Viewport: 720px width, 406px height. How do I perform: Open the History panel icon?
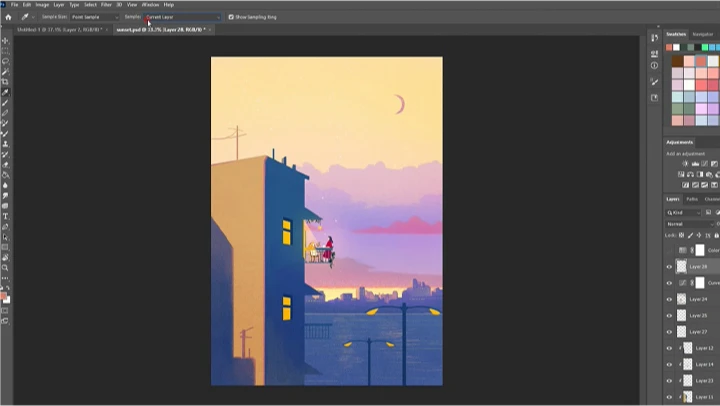pyautogui.click(x=654, y=38)
